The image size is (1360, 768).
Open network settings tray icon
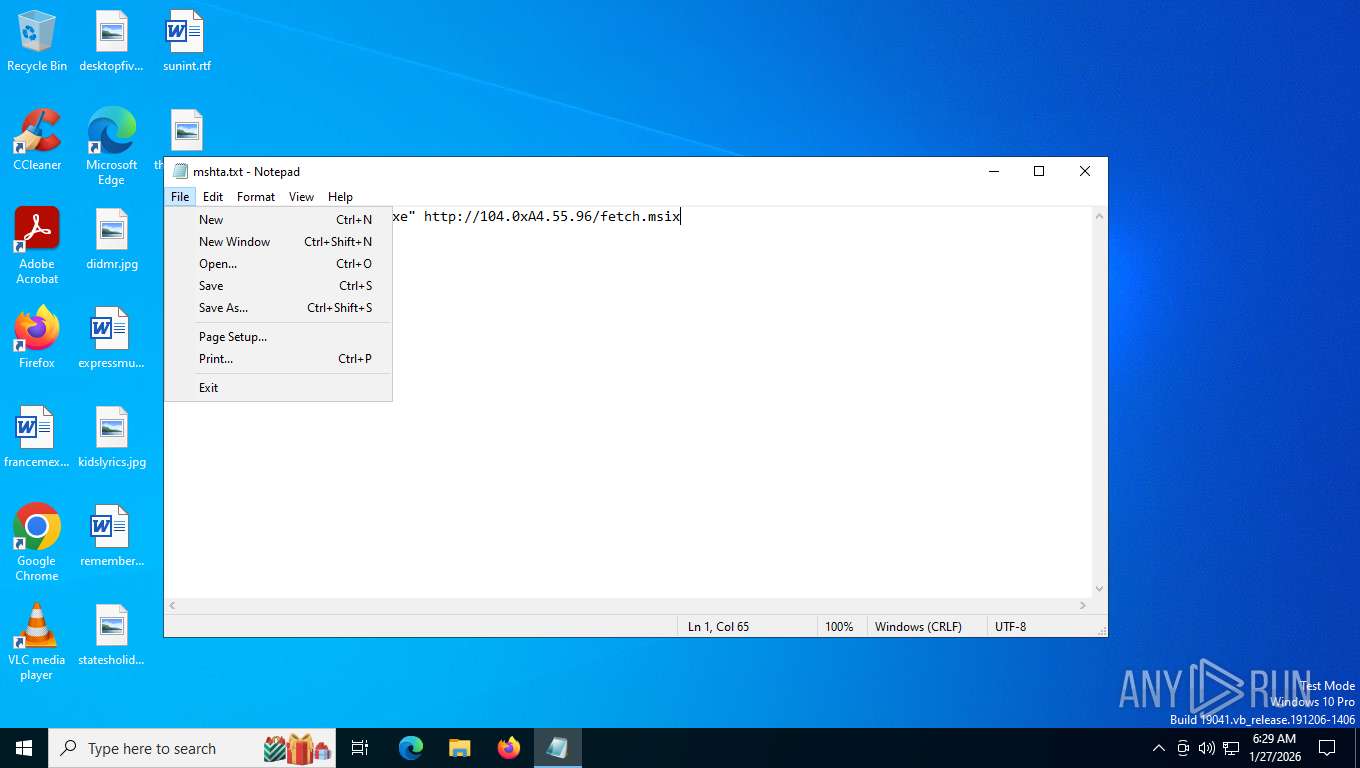pyautogui.click(x=1231, y=748)
